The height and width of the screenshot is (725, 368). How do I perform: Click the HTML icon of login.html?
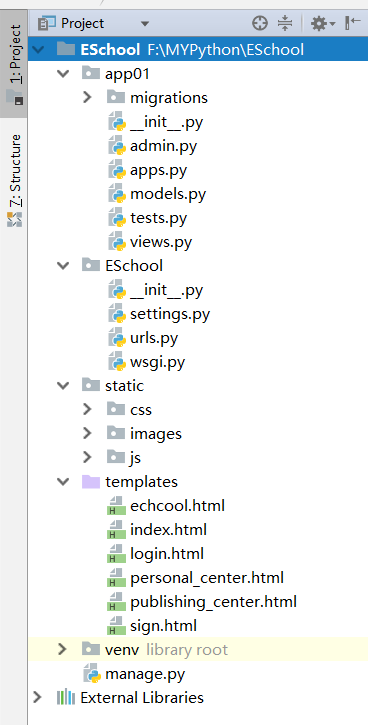tap(117, 553)
